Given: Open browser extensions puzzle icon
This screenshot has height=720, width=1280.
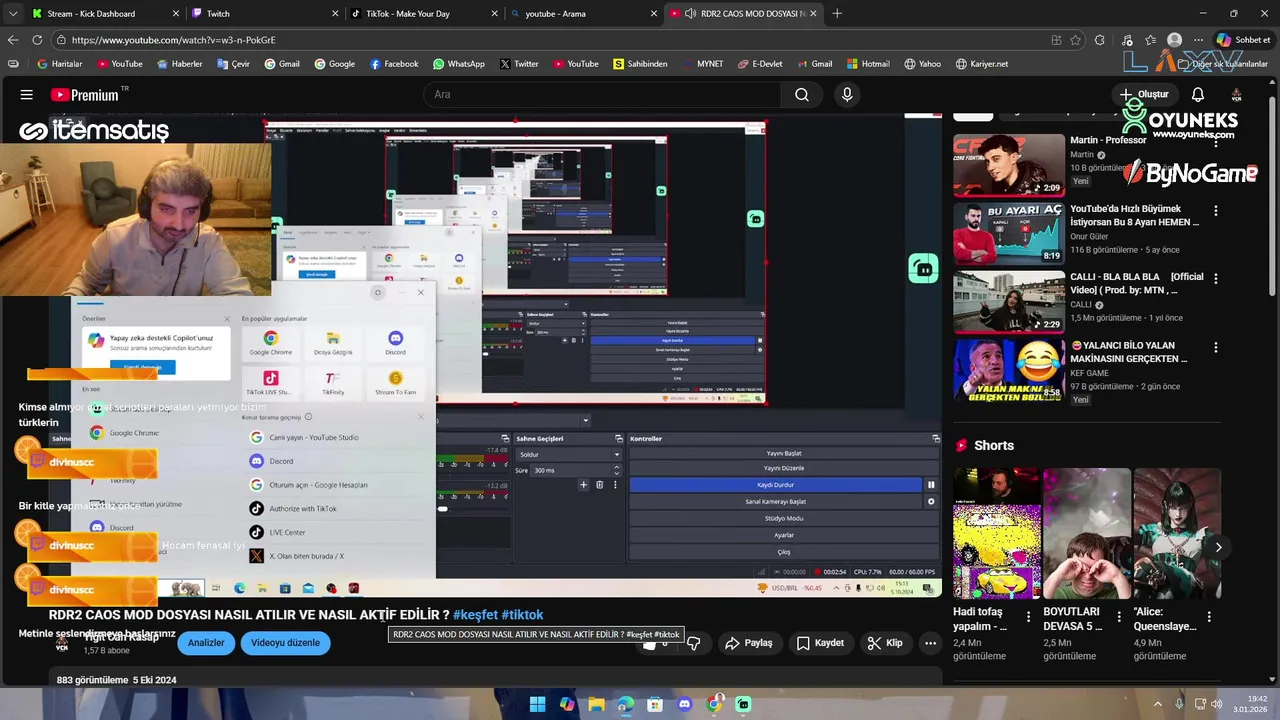Looking at the screenshot, I should 1100,40.
